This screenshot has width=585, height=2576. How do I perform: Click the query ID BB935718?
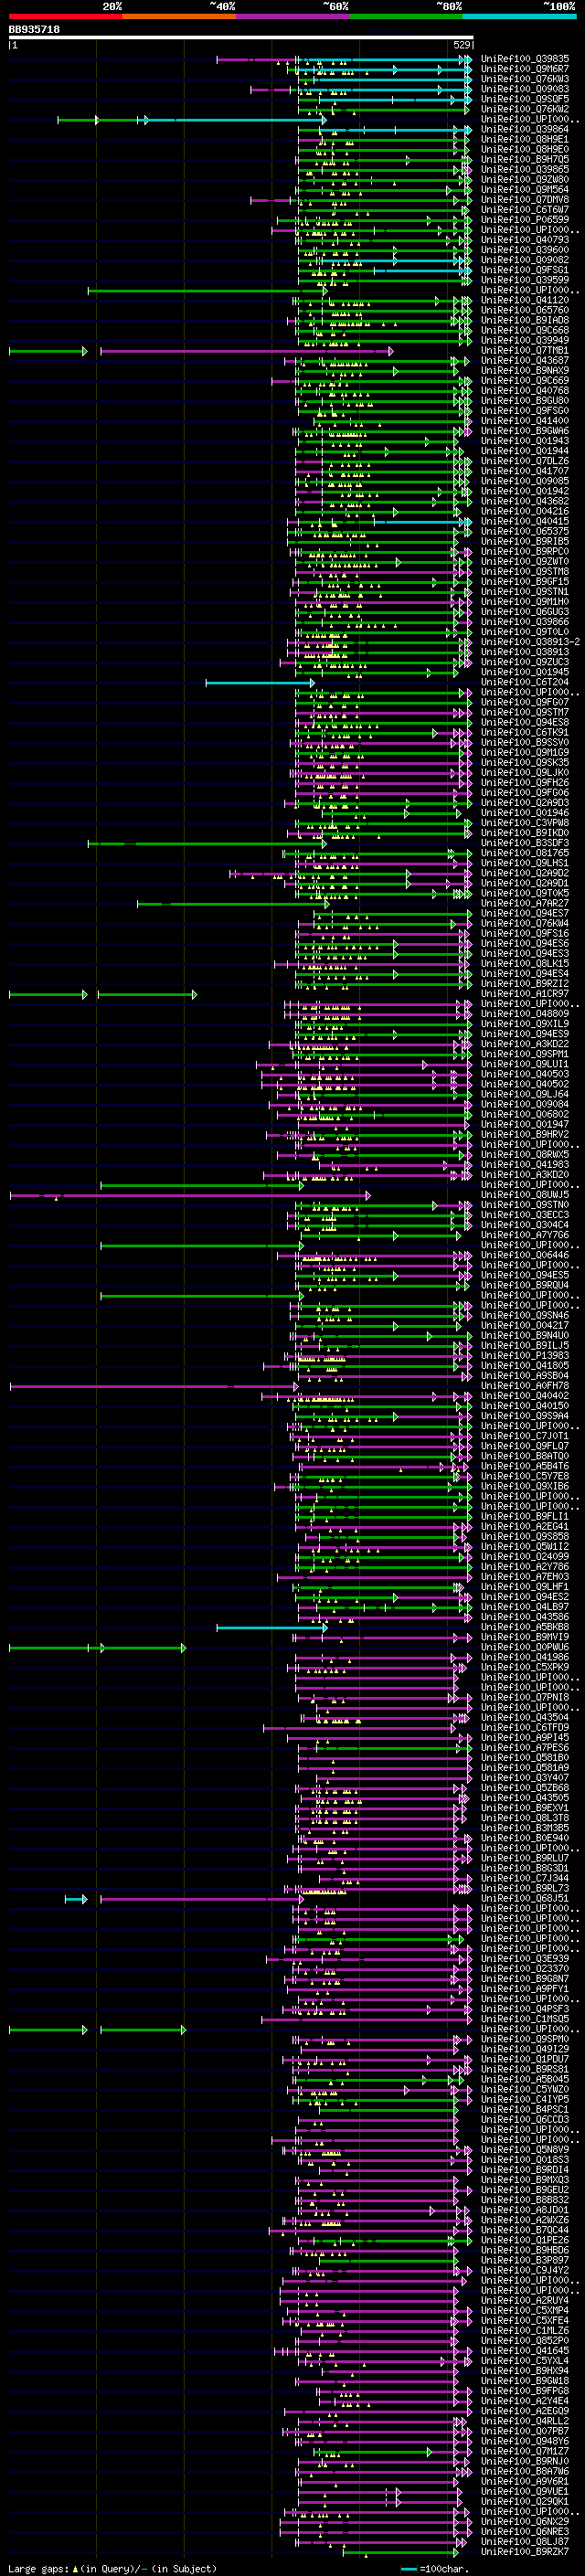click(x=34, y=30)
